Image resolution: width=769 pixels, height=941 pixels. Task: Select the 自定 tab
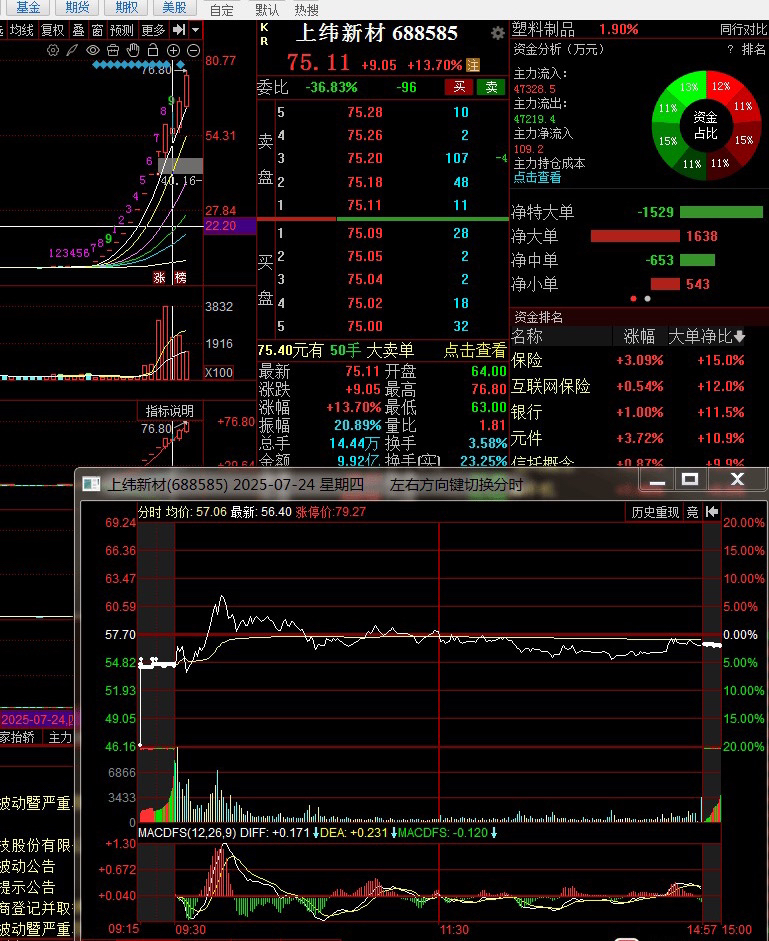pyautogui.click(x=222, y=10)
